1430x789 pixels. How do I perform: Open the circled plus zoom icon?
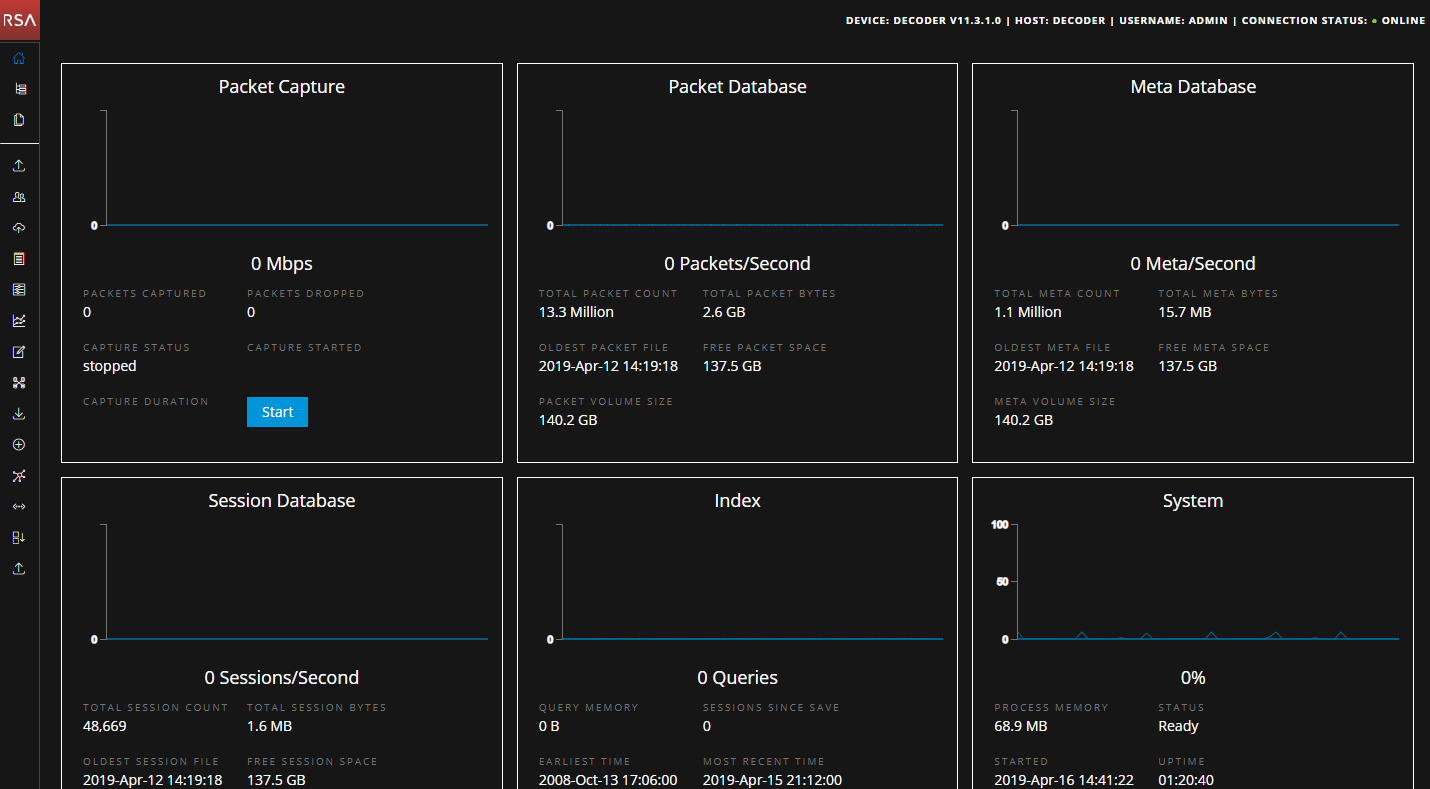[18, 444]
